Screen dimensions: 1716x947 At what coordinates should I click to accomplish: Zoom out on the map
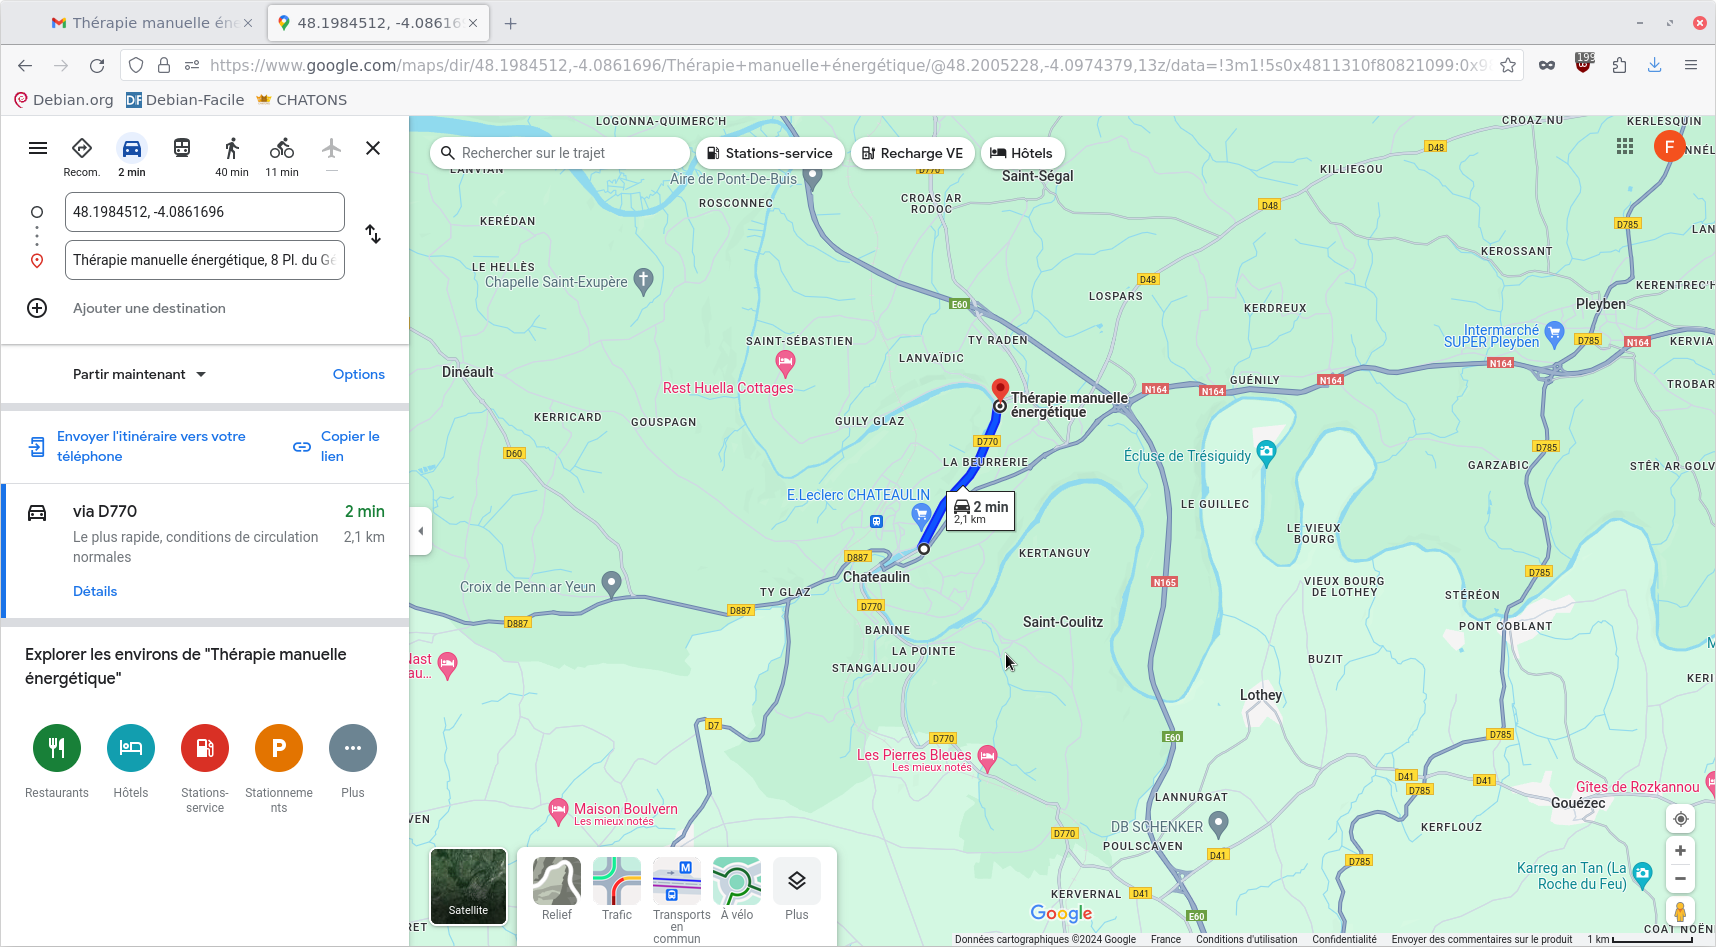click(1680, 879)
